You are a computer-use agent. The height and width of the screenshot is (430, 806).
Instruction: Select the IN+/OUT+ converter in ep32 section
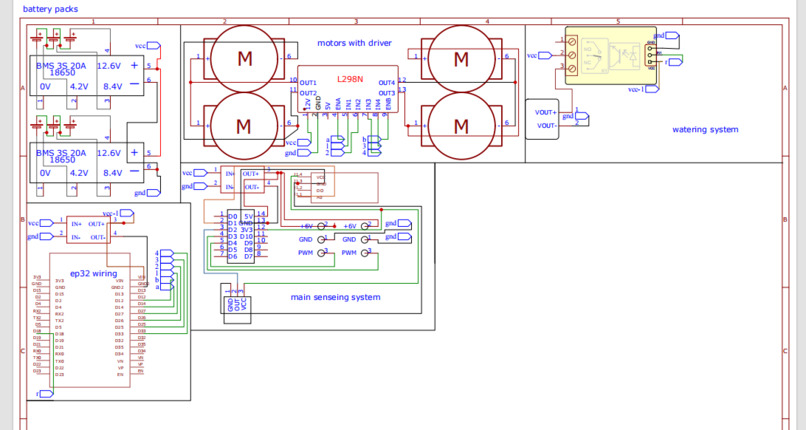point(88,230)
